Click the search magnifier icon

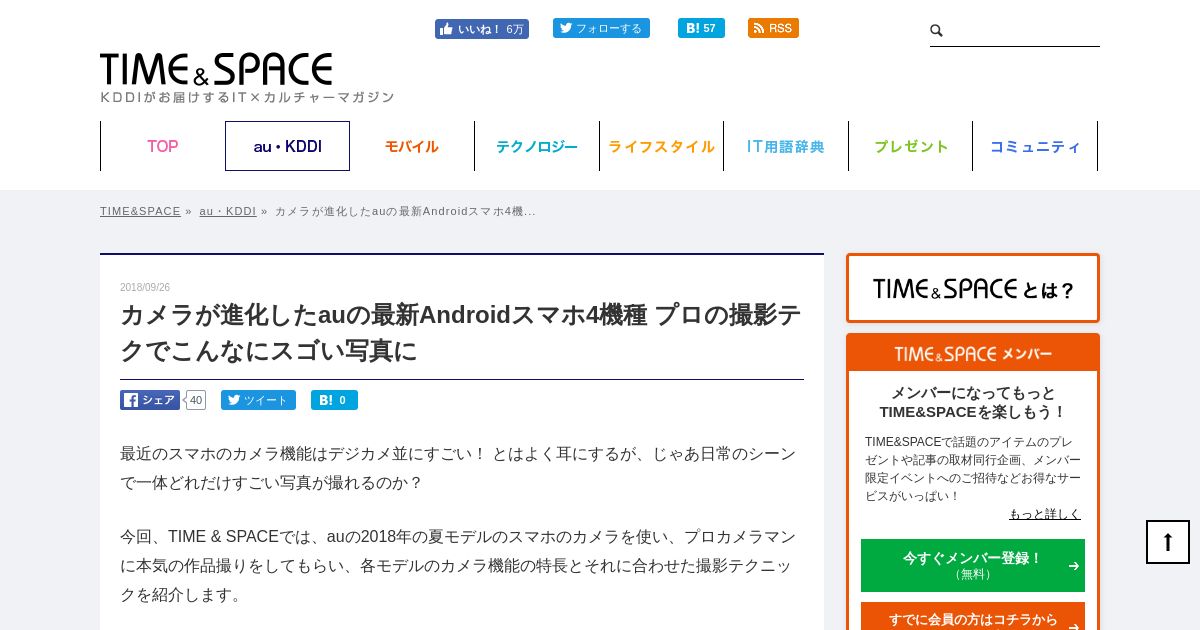tap(937, 31)
